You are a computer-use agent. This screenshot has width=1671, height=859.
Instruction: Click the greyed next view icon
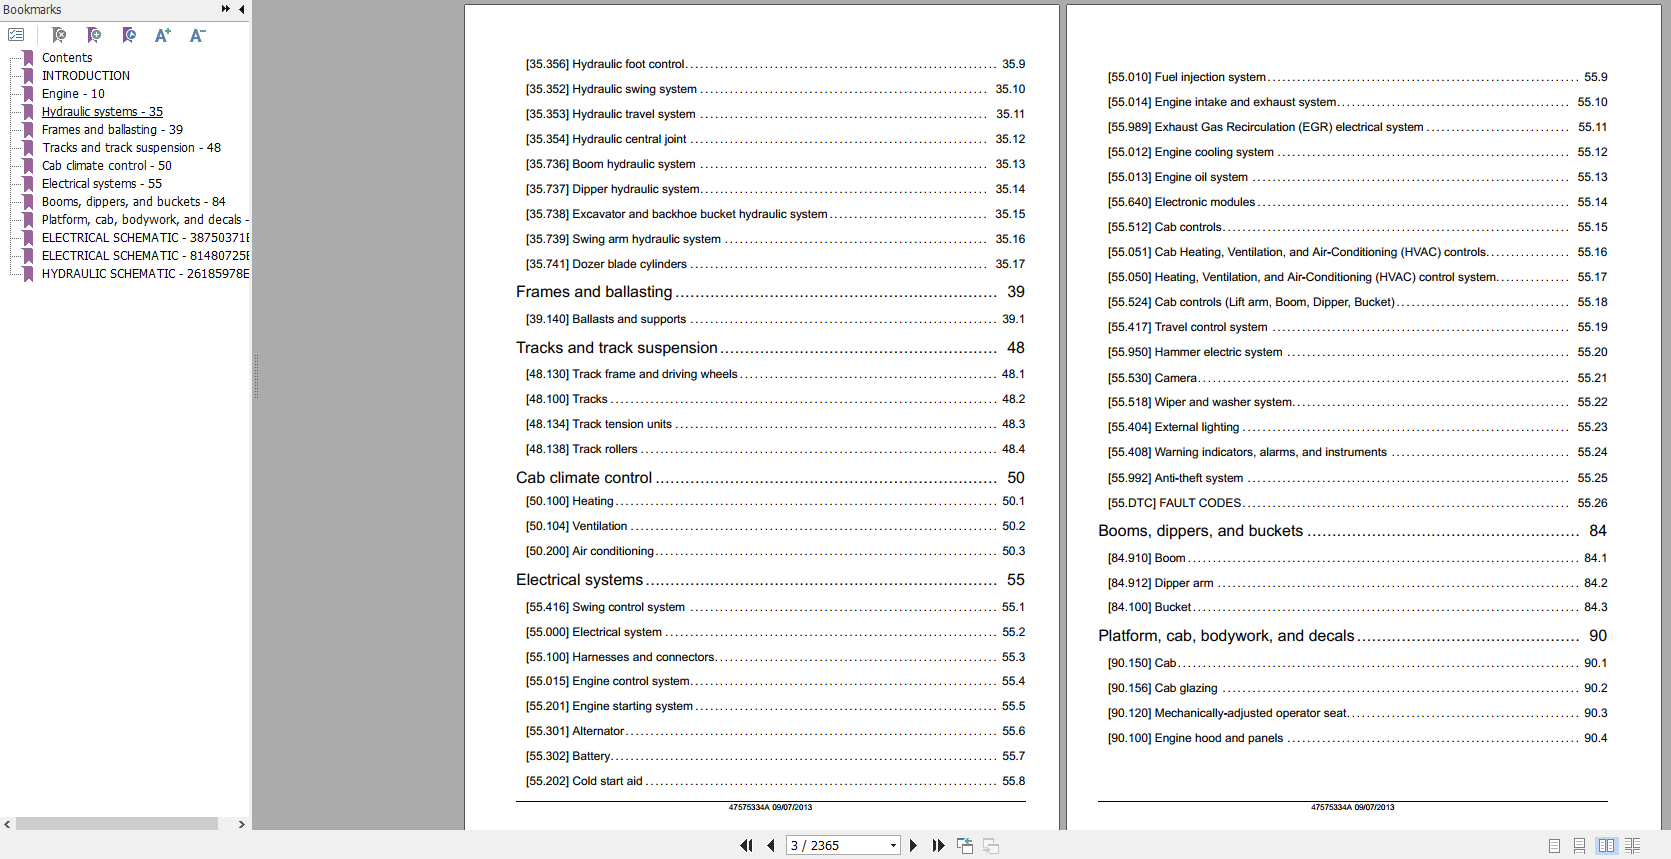click(x=991, y=846)
